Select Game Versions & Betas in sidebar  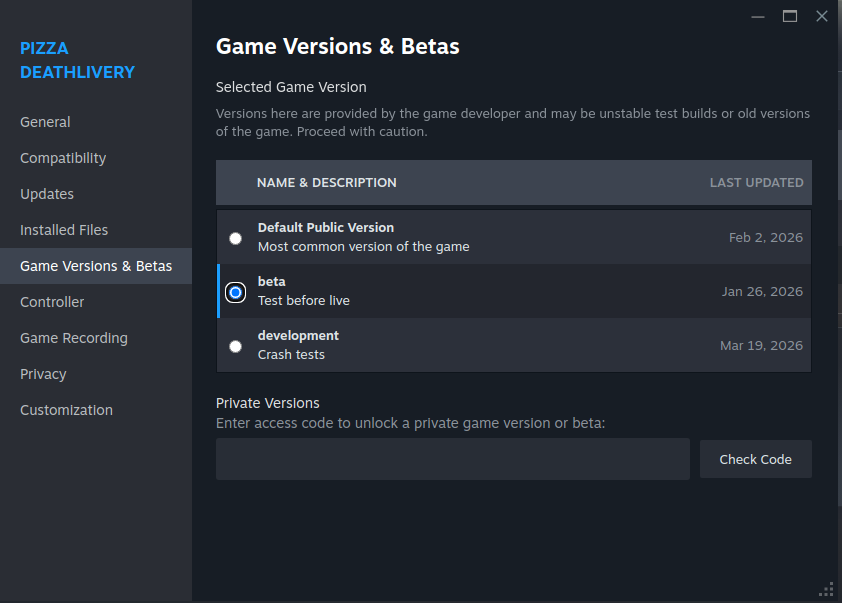click(96, 266)
